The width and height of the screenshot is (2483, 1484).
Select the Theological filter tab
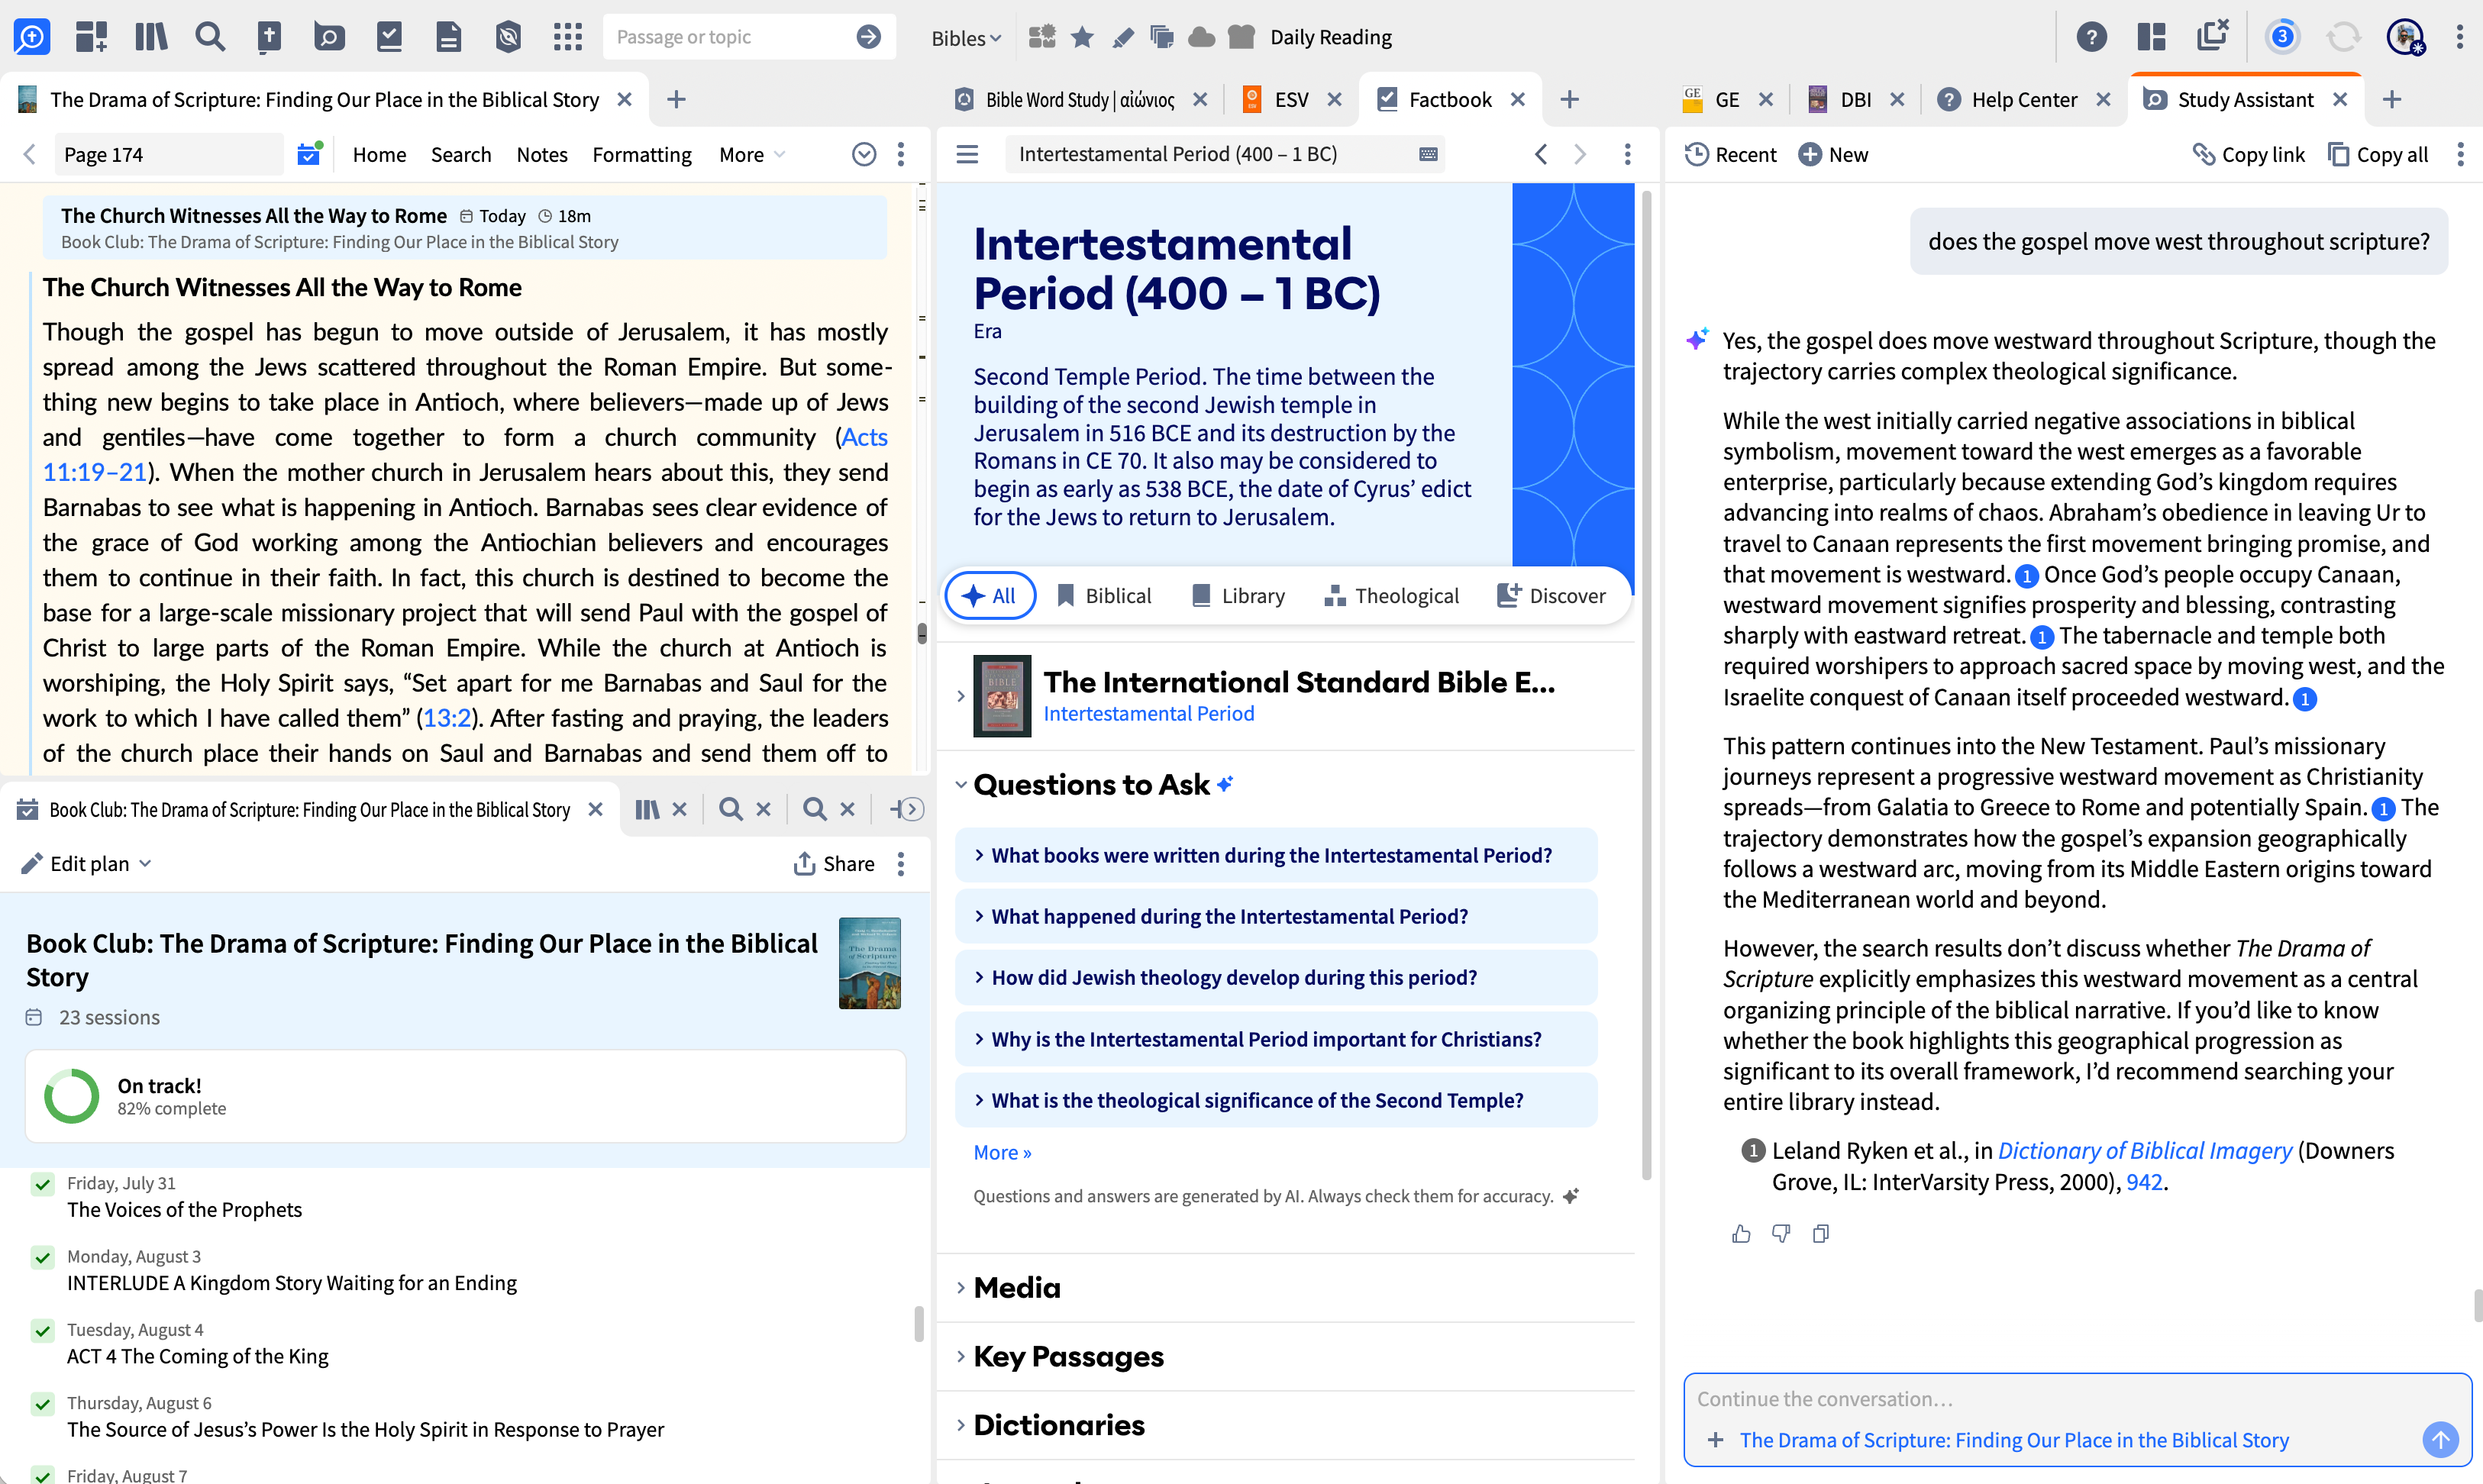[1391, 596]
